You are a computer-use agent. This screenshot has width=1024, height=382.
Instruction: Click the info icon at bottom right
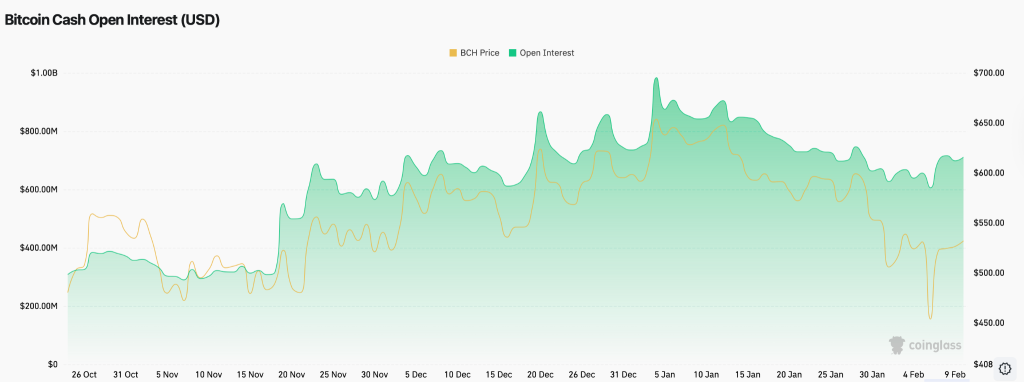1004,368
